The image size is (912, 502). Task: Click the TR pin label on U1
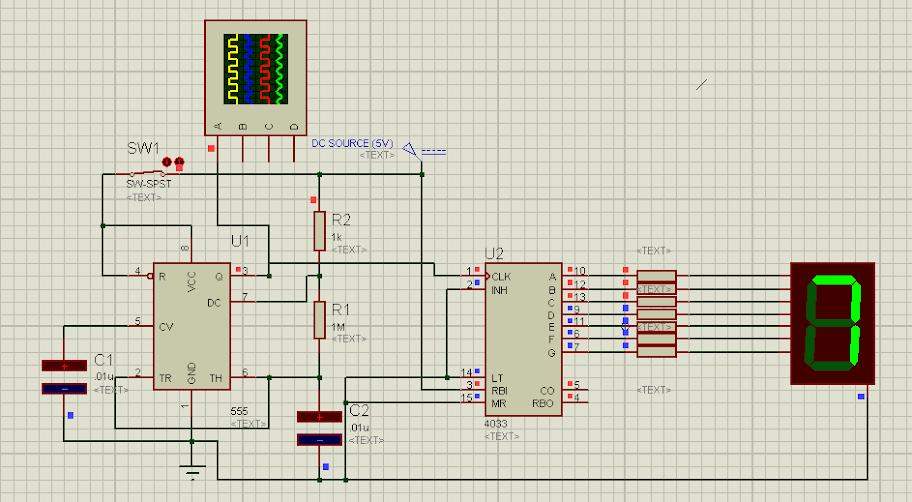(165, 378)
